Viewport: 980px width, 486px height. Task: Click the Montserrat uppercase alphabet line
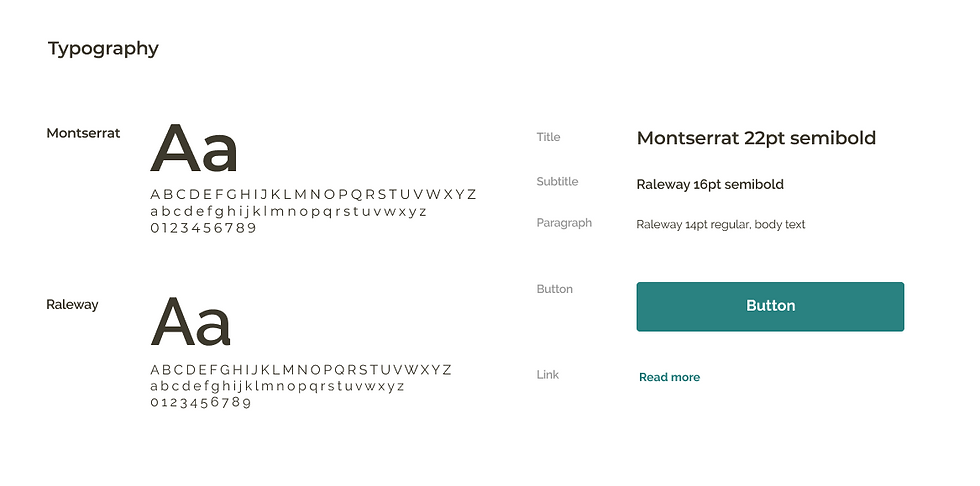[313, 194]
